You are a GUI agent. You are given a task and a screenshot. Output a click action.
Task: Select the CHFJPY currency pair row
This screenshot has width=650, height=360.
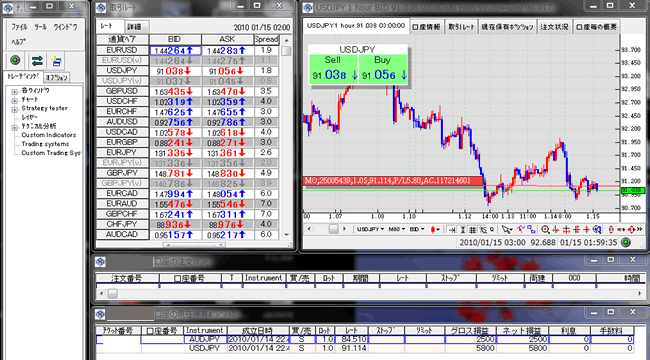pos(187,225)
